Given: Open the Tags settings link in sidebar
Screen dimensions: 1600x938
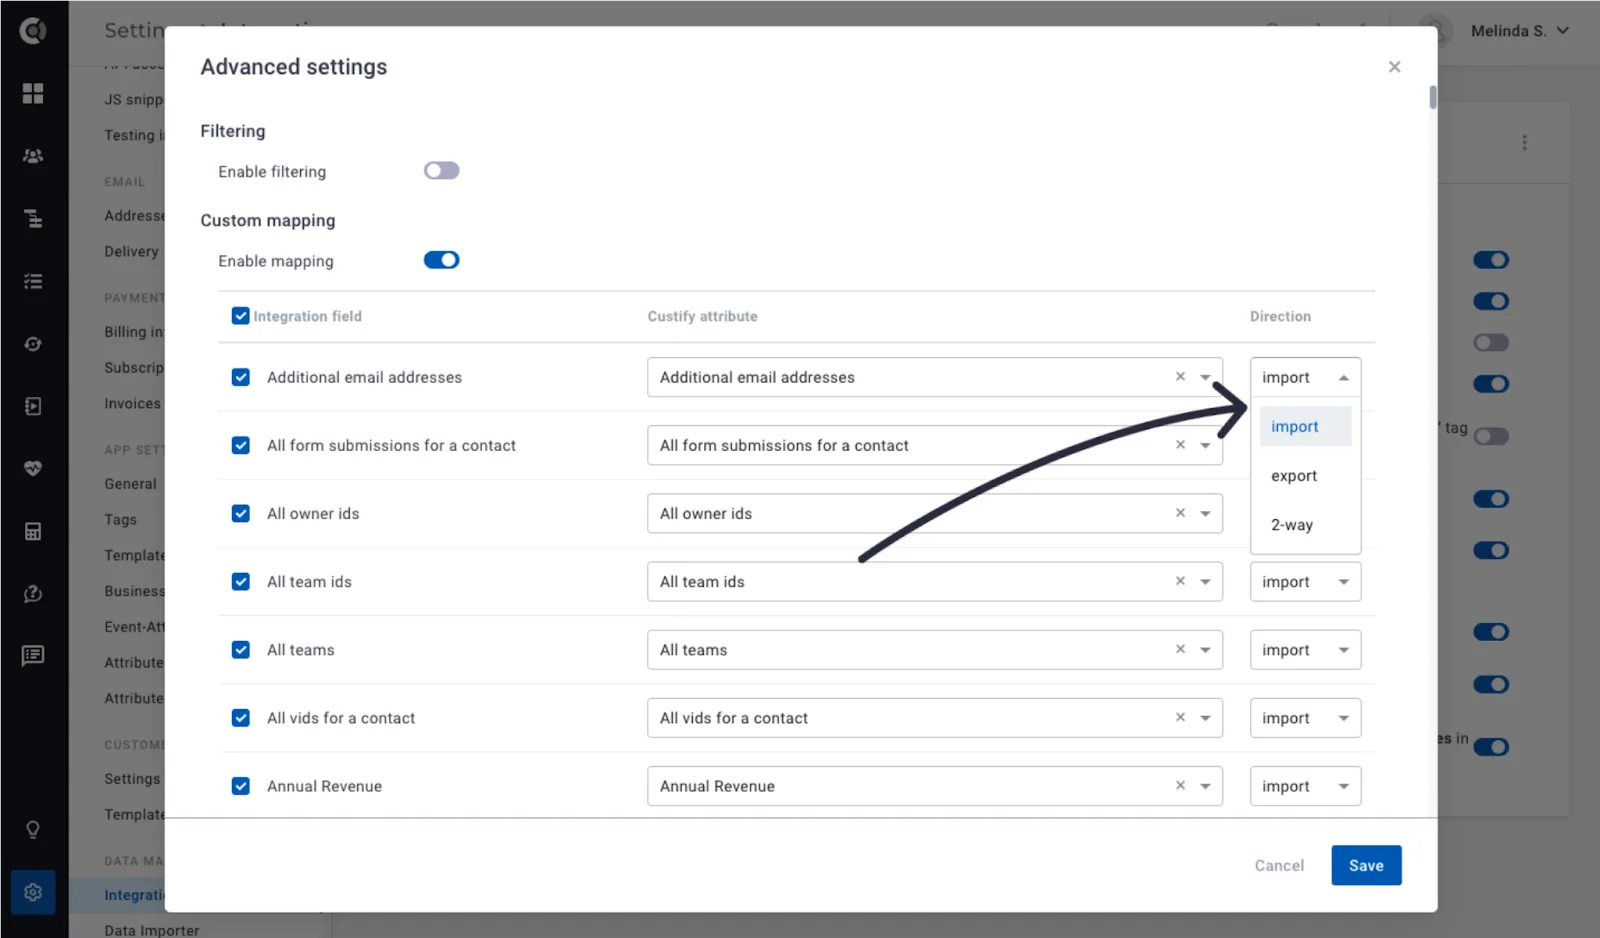Looking at the screenshot, I should click(x=121, y=520).
